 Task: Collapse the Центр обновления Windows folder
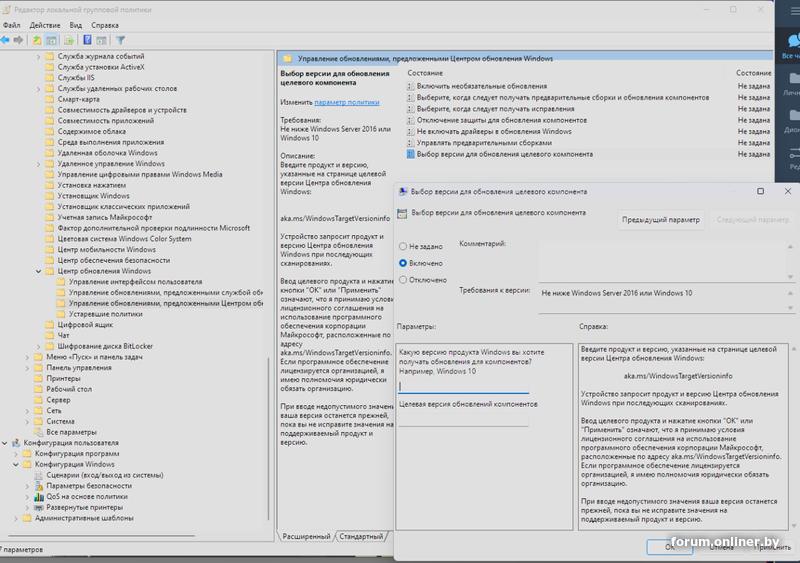click(39, 271)
